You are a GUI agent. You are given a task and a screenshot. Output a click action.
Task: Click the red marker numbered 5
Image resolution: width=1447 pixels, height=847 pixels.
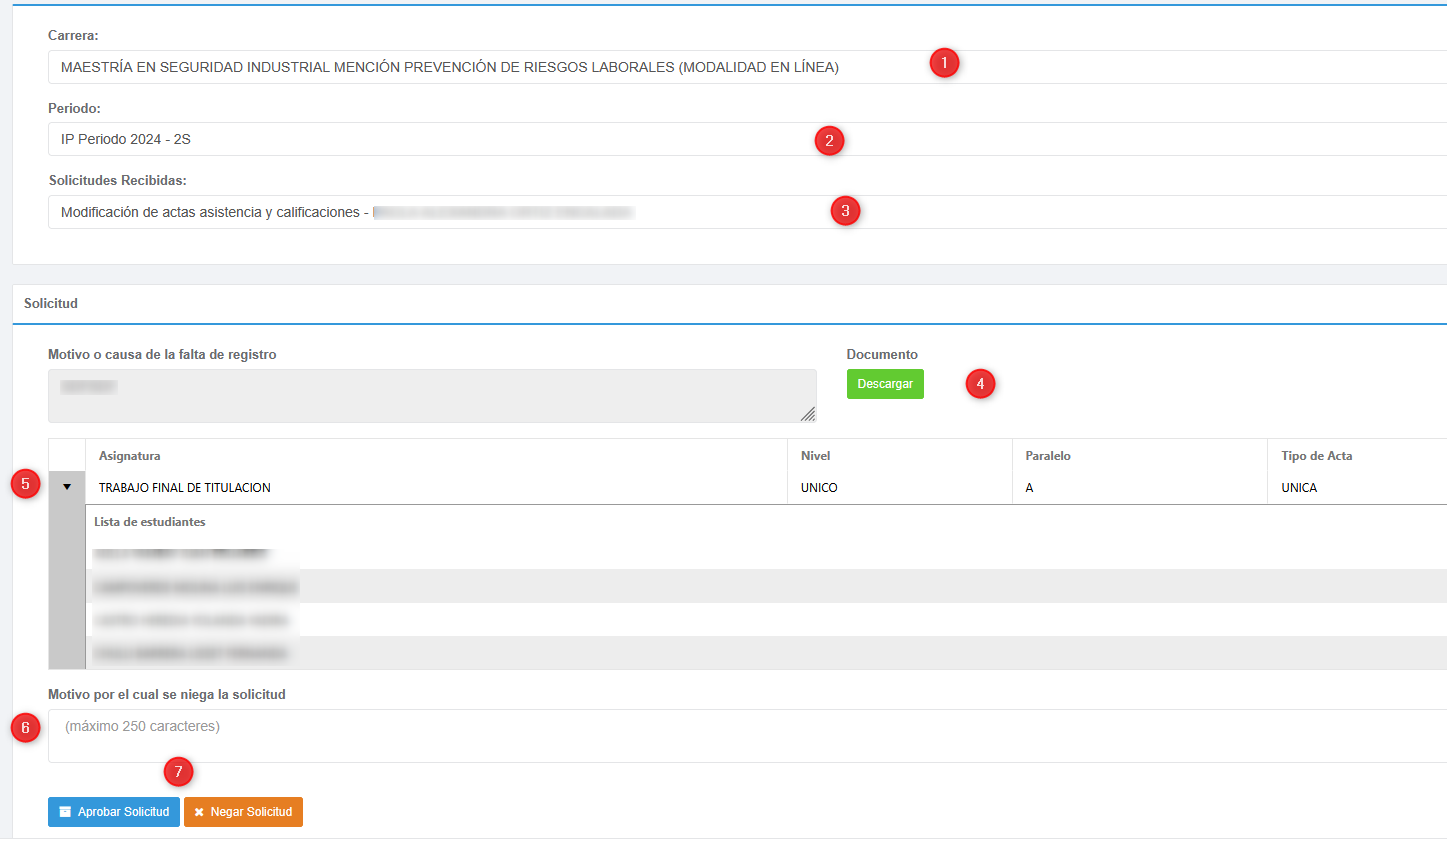[x=26, y=484]
